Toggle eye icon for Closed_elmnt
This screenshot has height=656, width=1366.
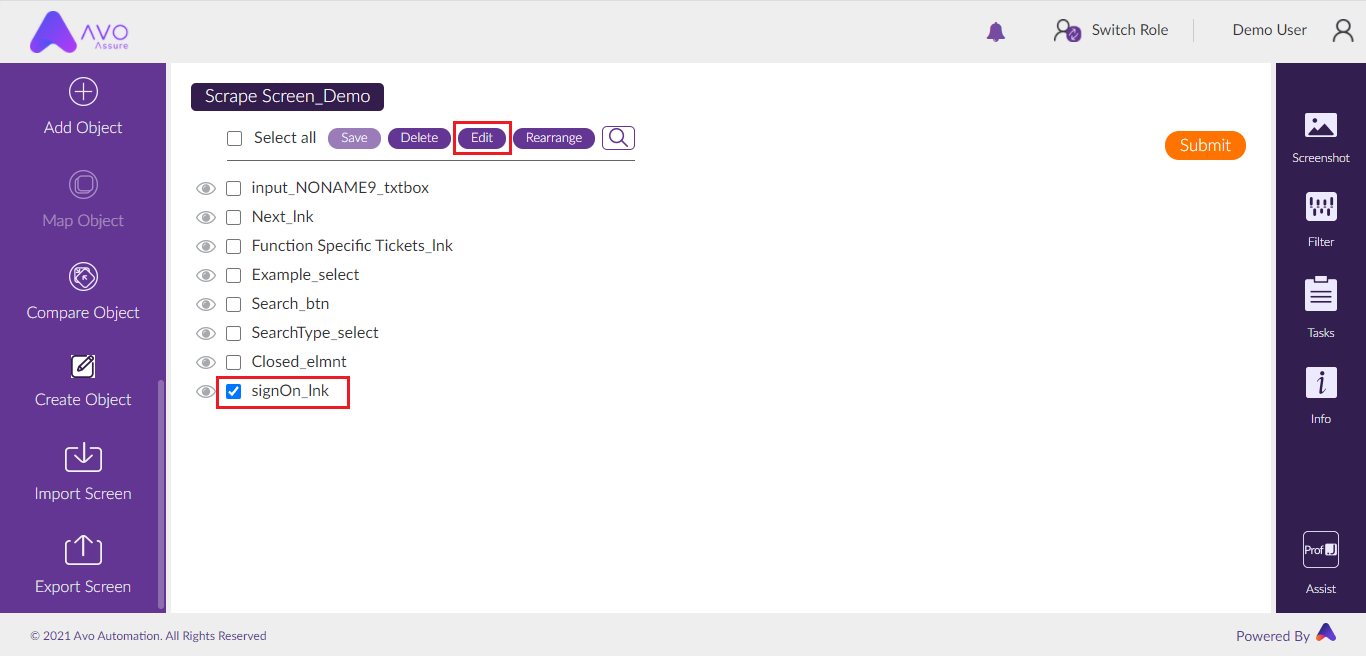click(206, 362)
